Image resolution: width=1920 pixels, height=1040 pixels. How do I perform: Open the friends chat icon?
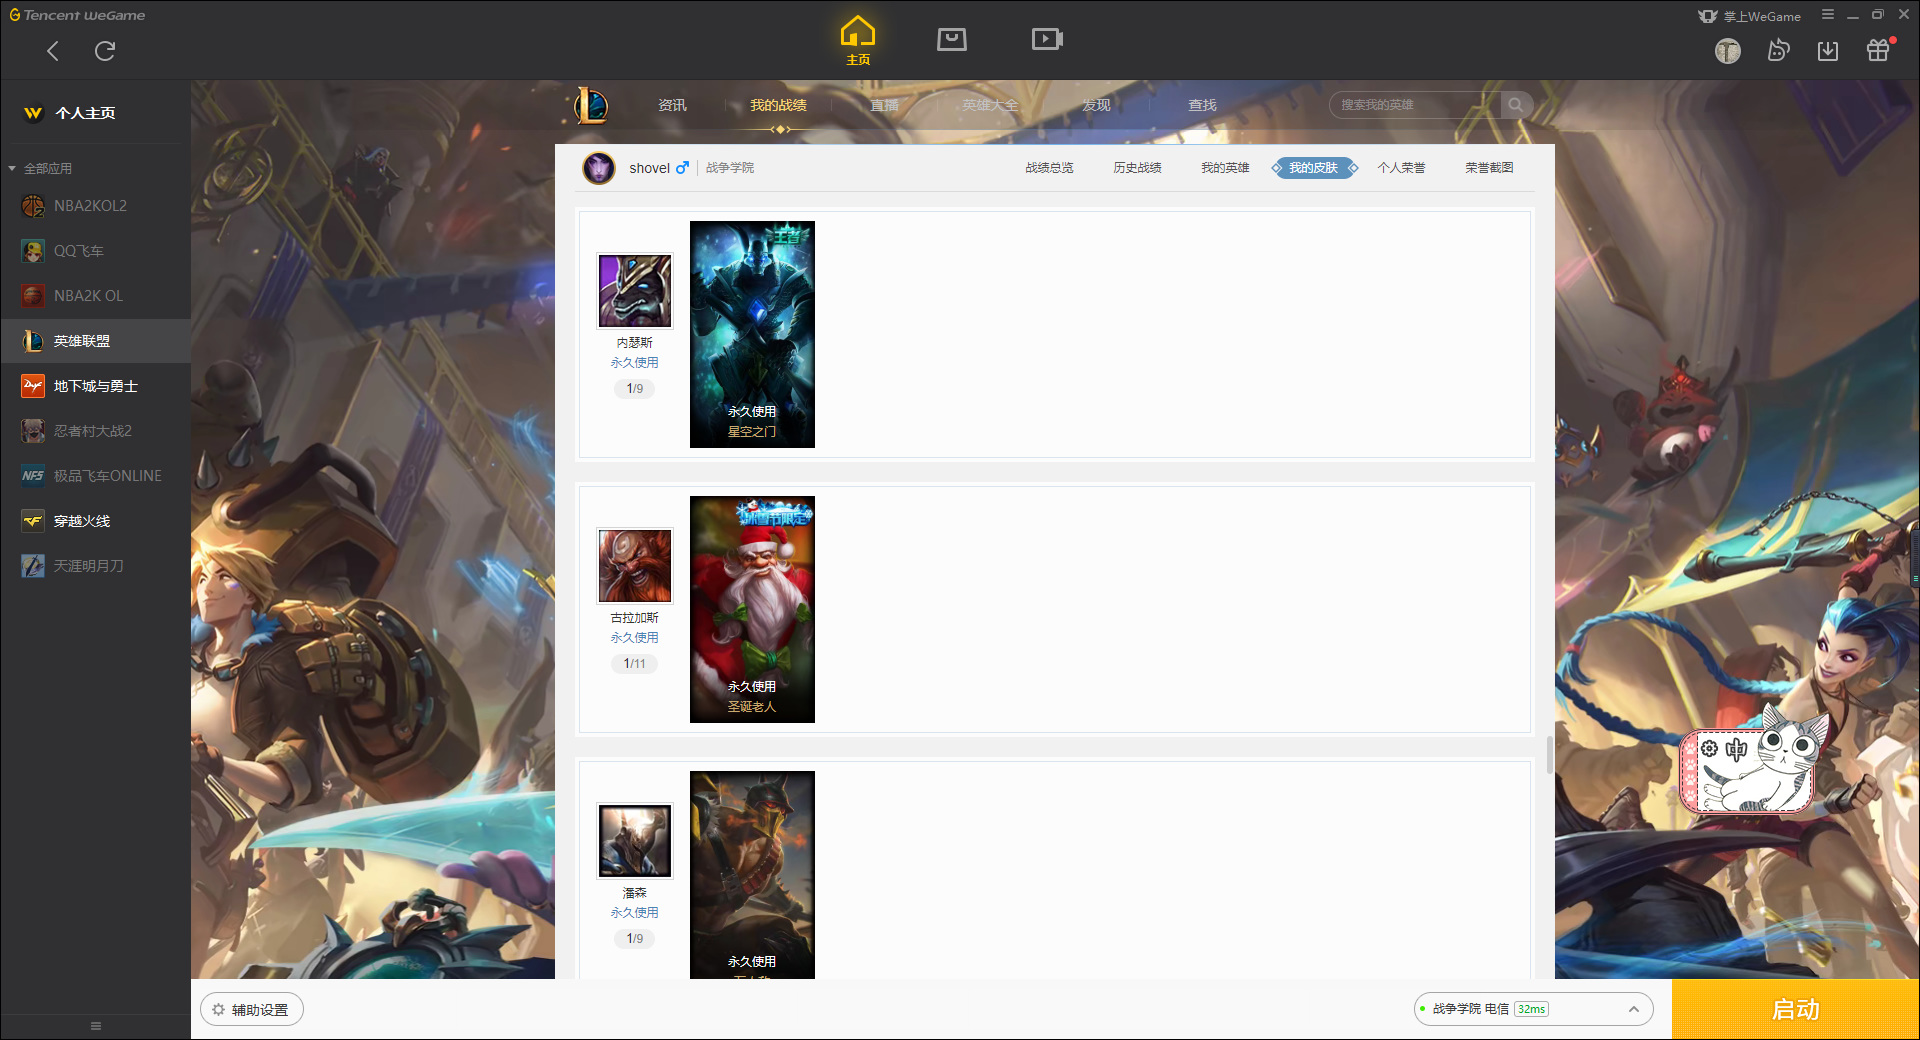(x=1778, y=50)
